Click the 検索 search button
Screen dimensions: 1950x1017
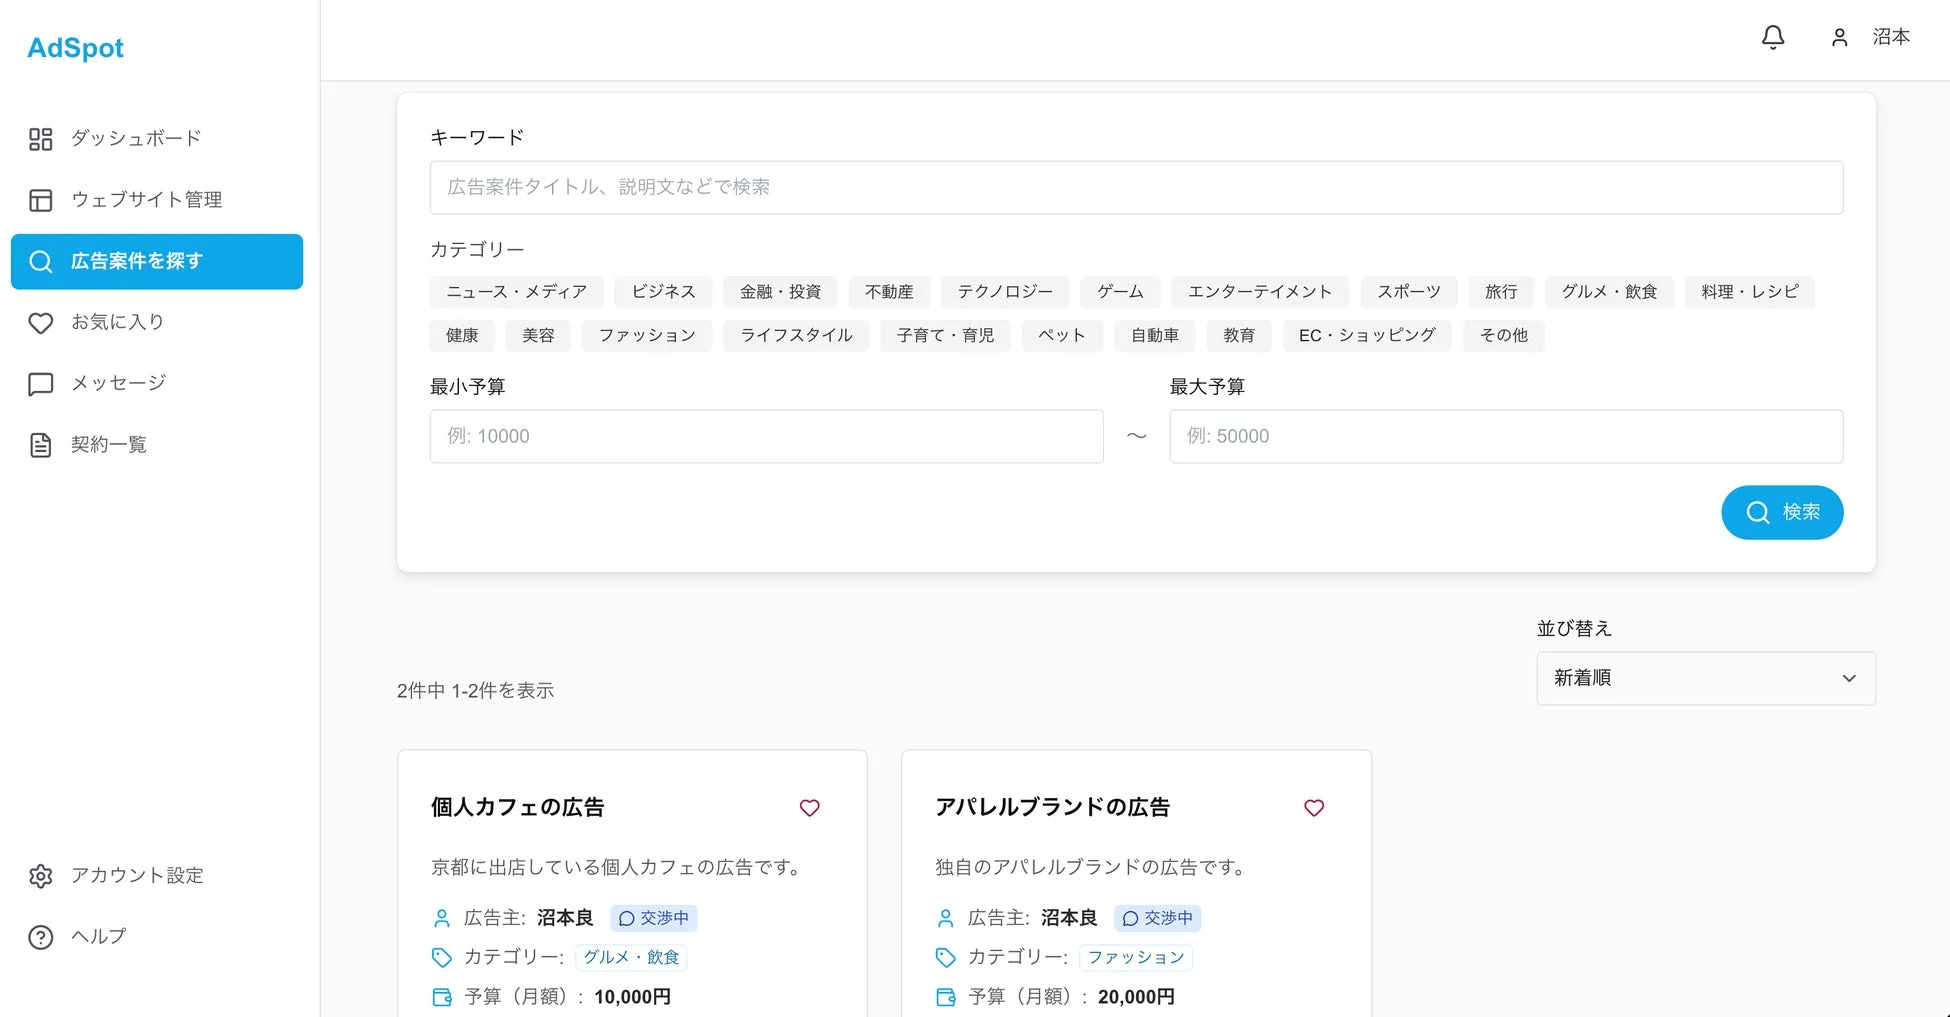coord(1782,512)
